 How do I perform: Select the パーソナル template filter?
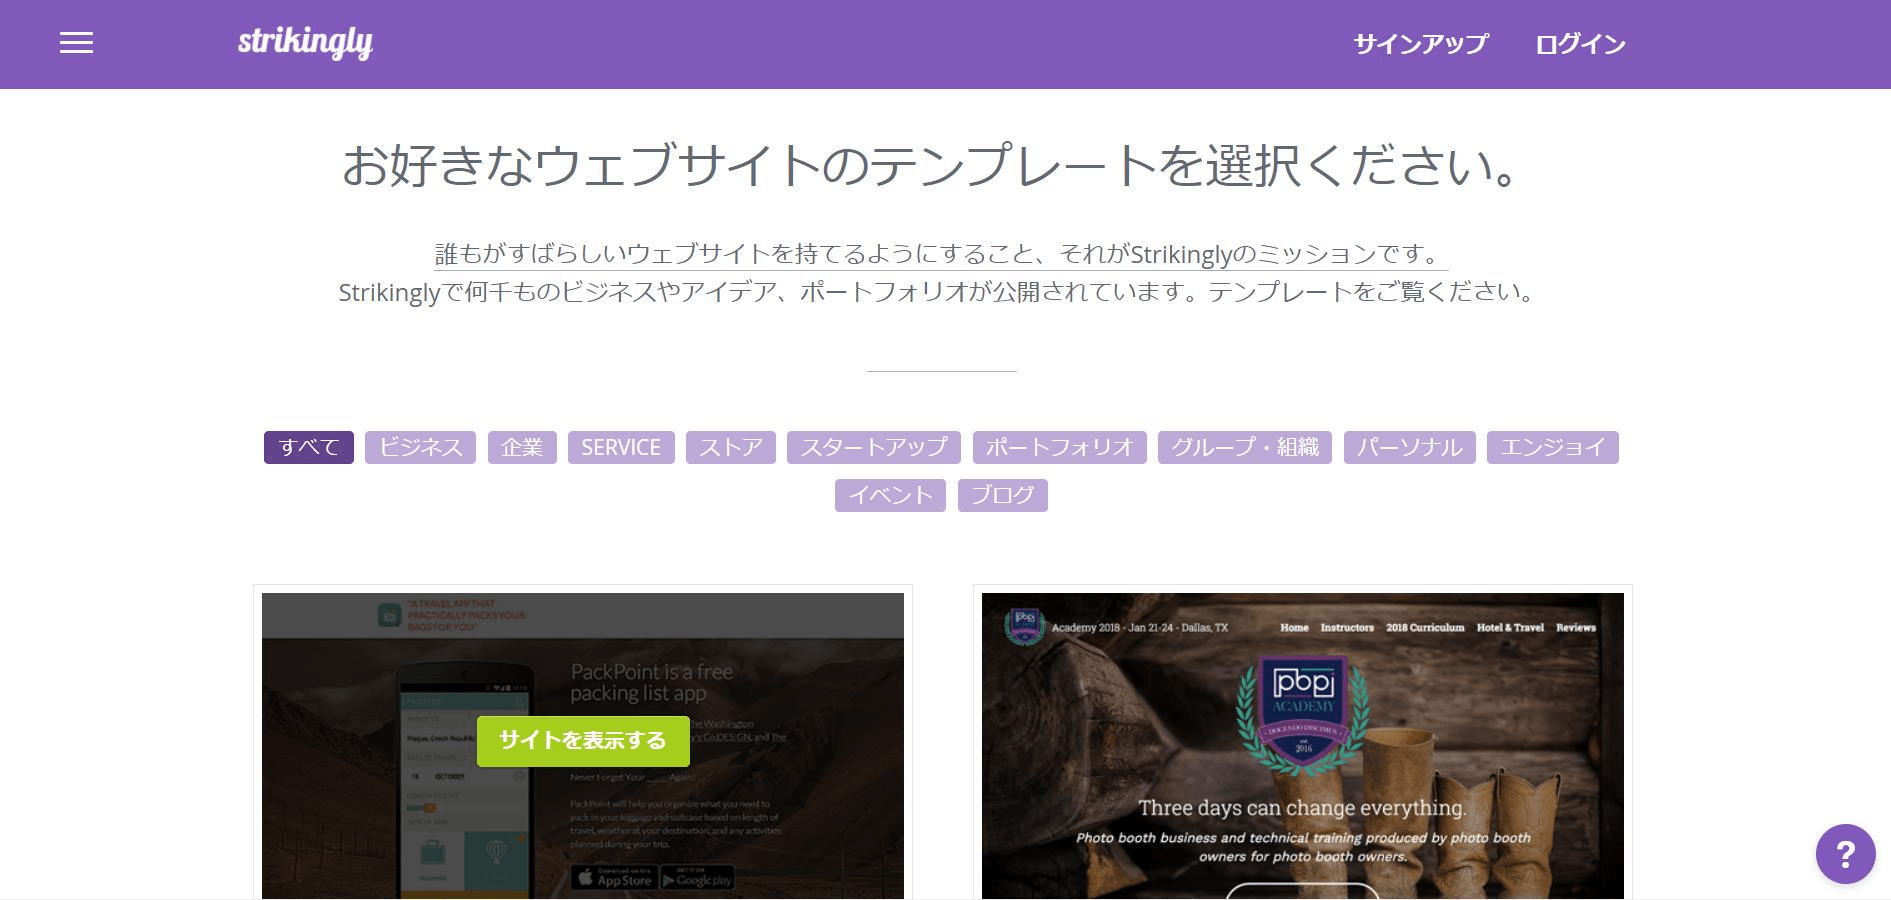click(1408, 447)
